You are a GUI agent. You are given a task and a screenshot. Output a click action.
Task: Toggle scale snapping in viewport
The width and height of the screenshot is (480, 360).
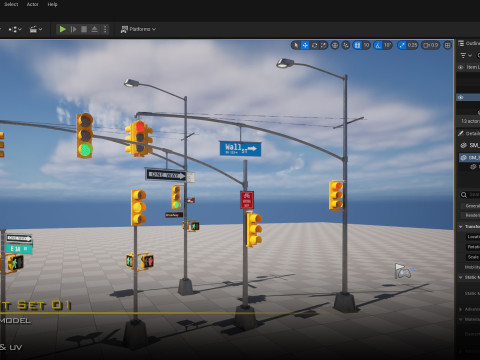tap(402, 45)
